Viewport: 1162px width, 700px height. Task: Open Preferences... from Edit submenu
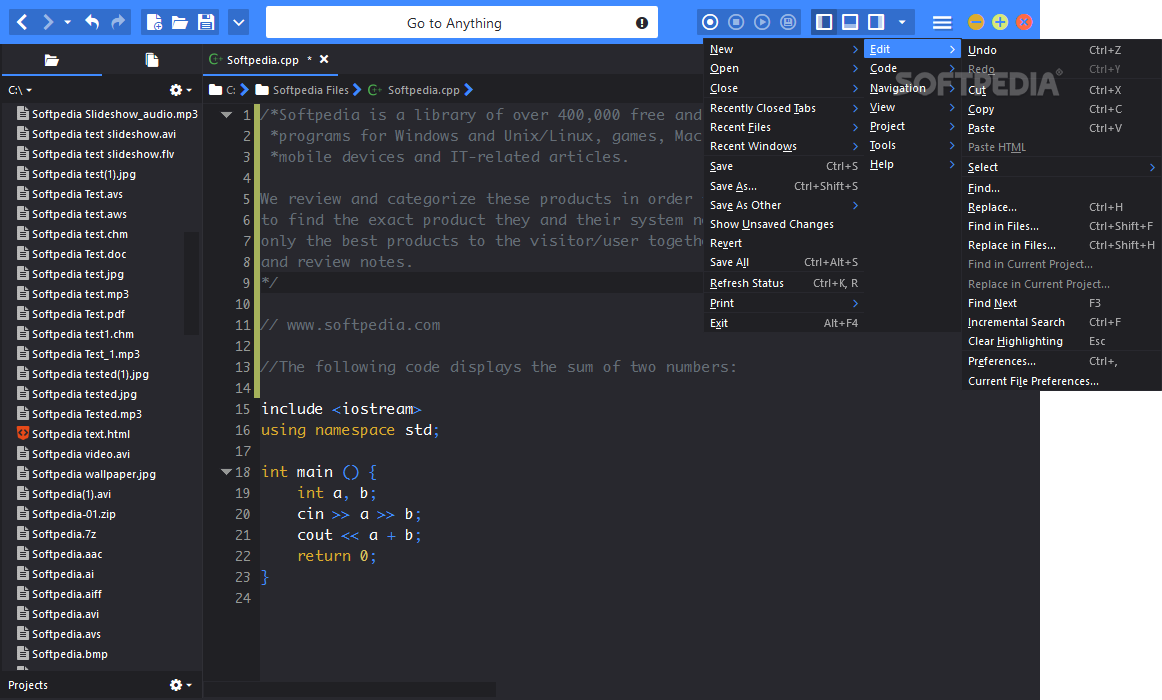pyautogui.click(x=1061, y=361)
